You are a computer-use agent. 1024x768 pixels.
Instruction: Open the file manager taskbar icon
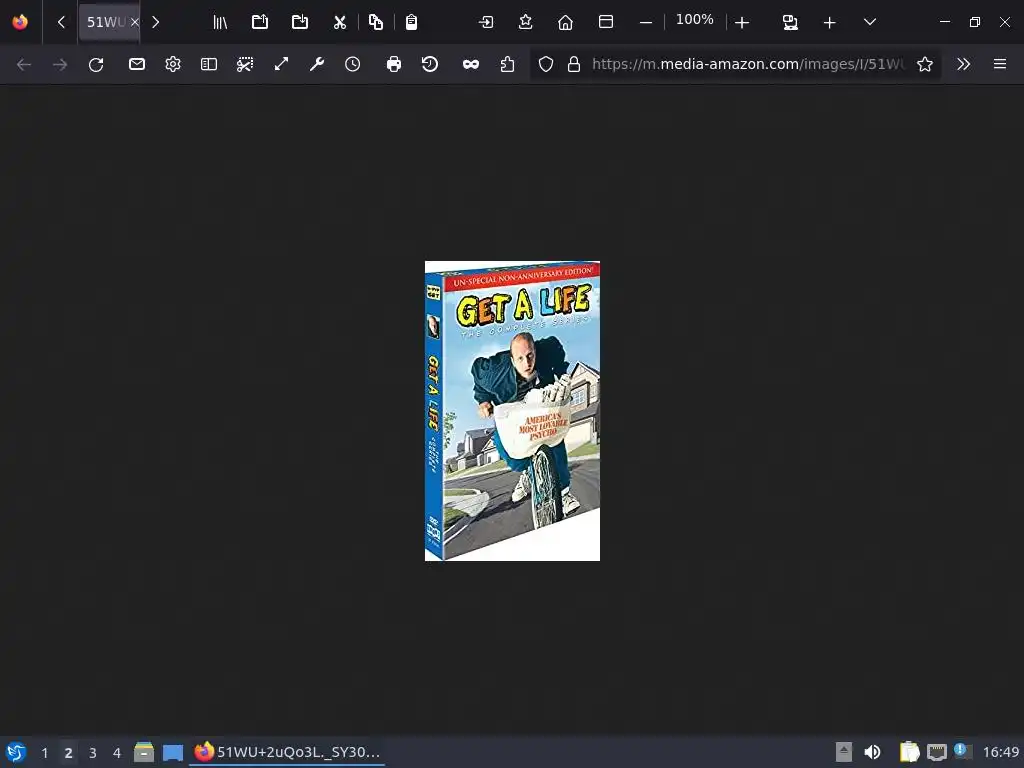point(144,752)
